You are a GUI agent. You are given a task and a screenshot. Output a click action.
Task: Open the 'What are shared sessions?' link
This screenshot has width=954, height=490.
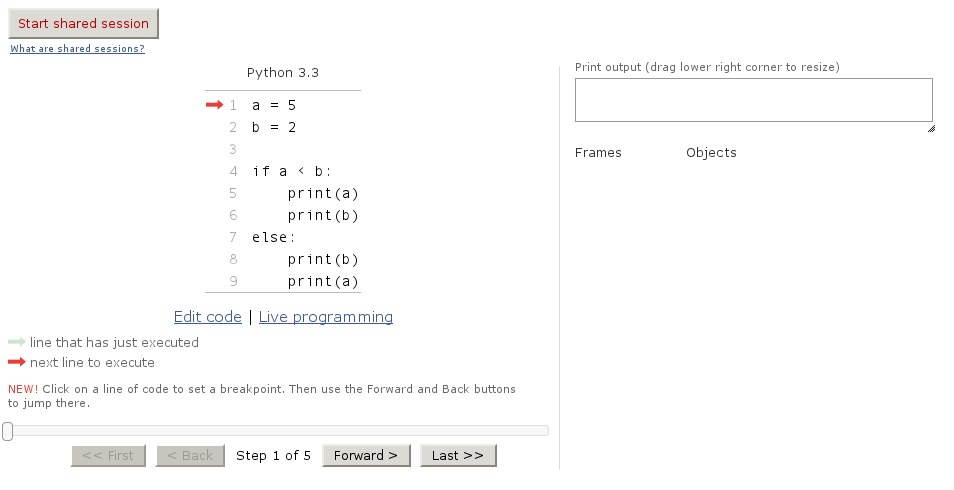click(x=77, y=49)
